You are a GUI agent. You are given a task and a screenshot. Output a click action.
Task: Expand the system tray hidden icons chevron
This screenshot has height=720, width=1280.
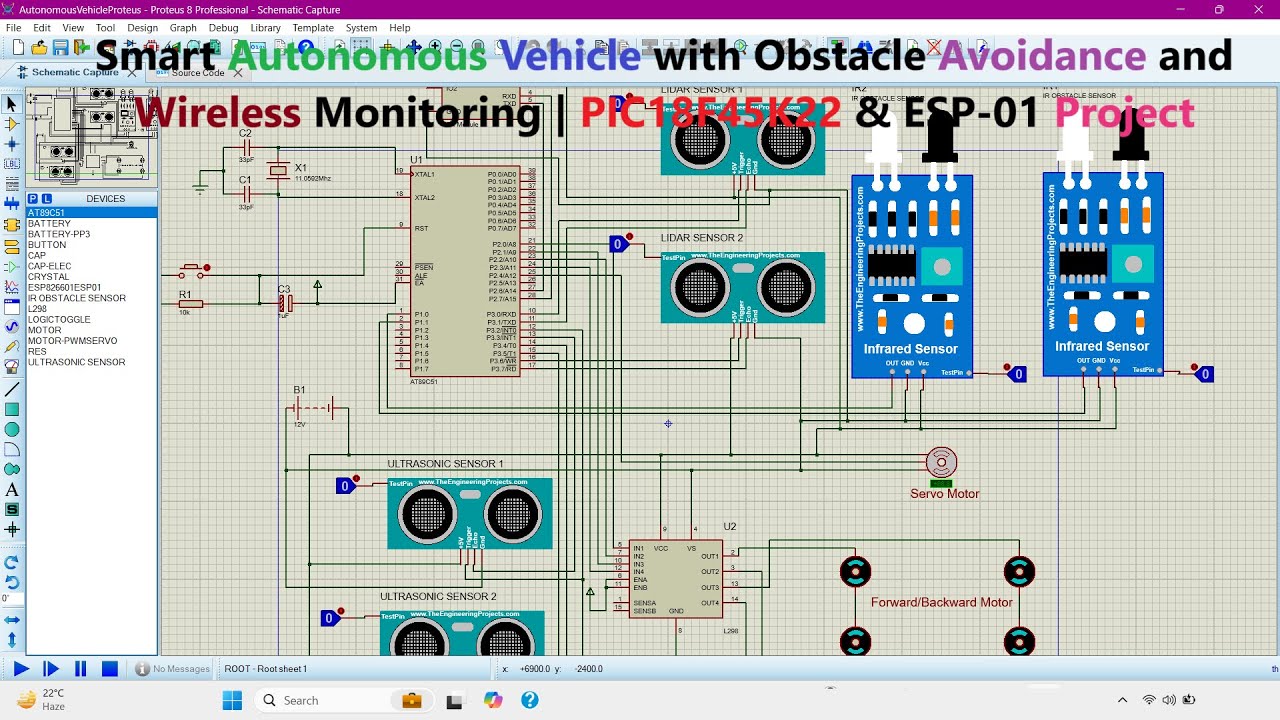pyautogui.click(x=1122, y=700)
